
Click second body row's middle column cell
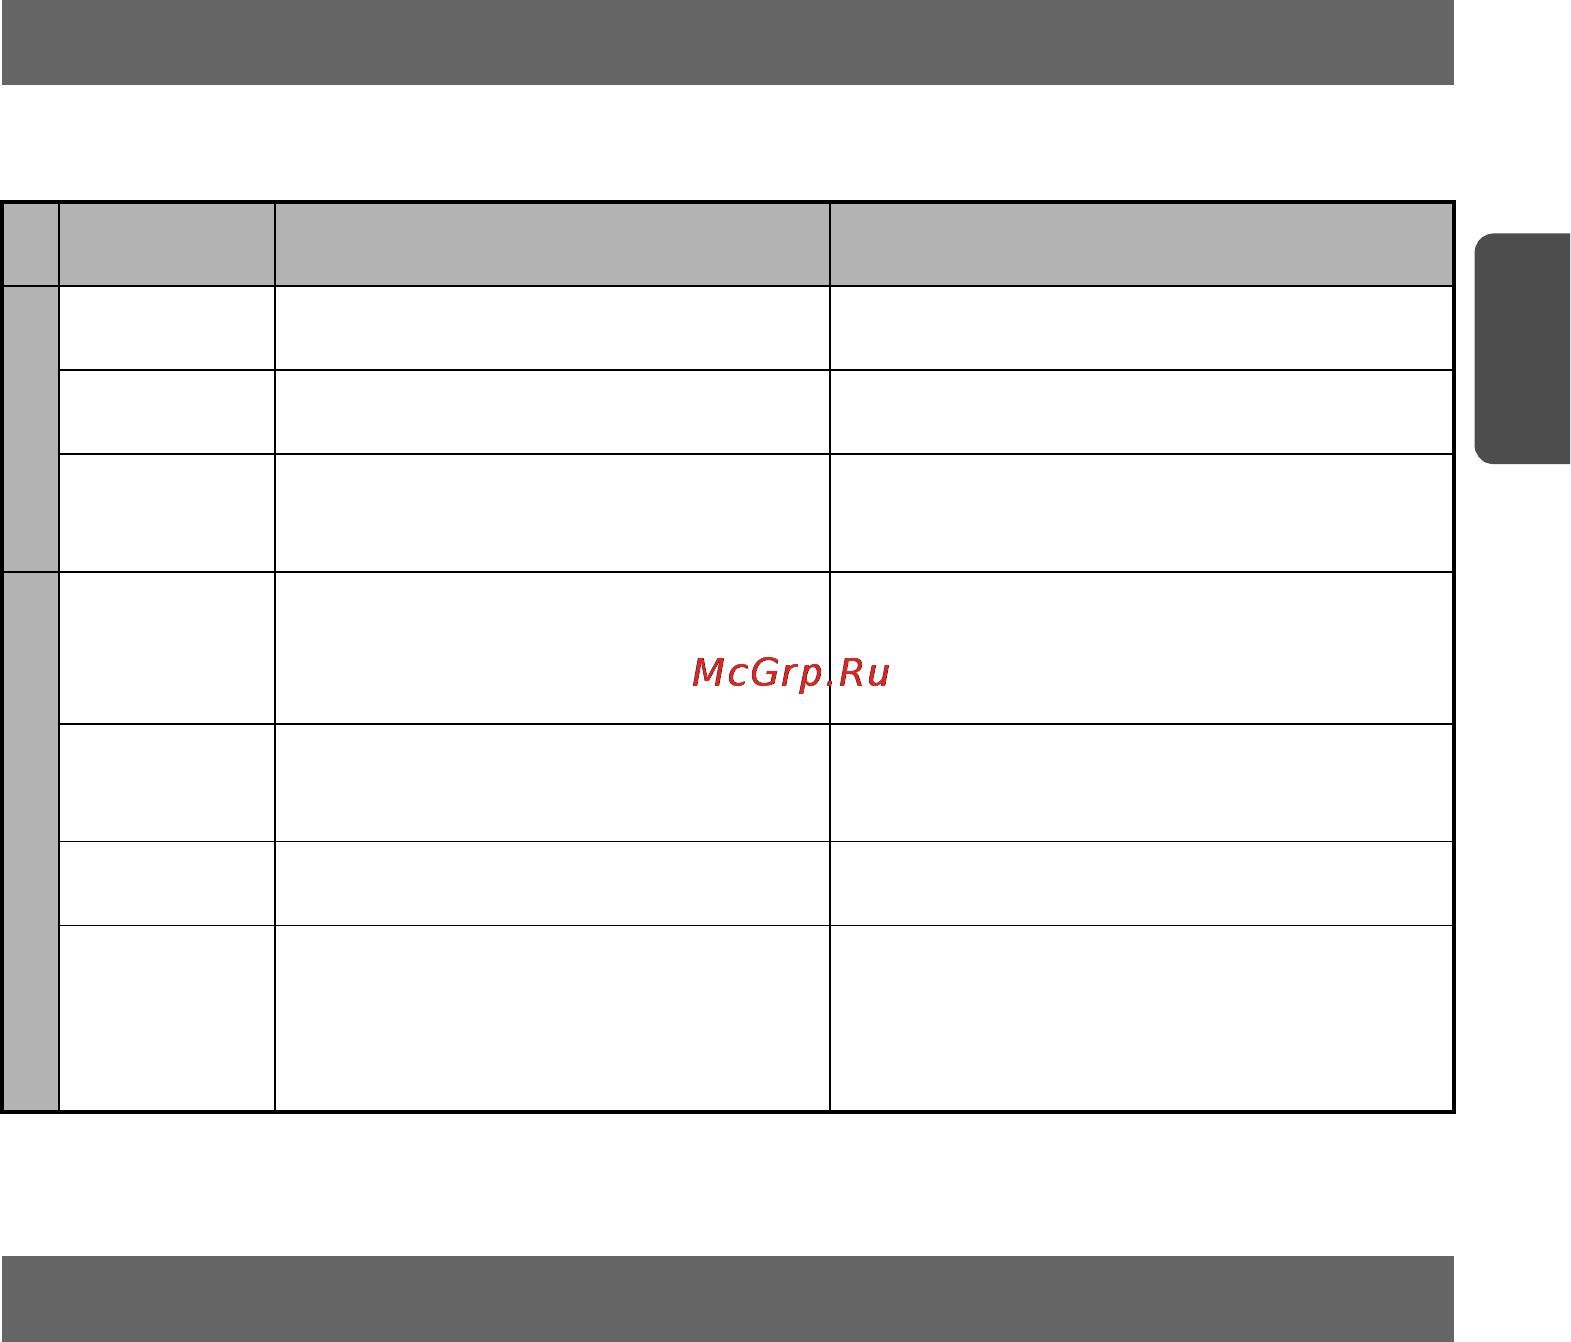552,412
